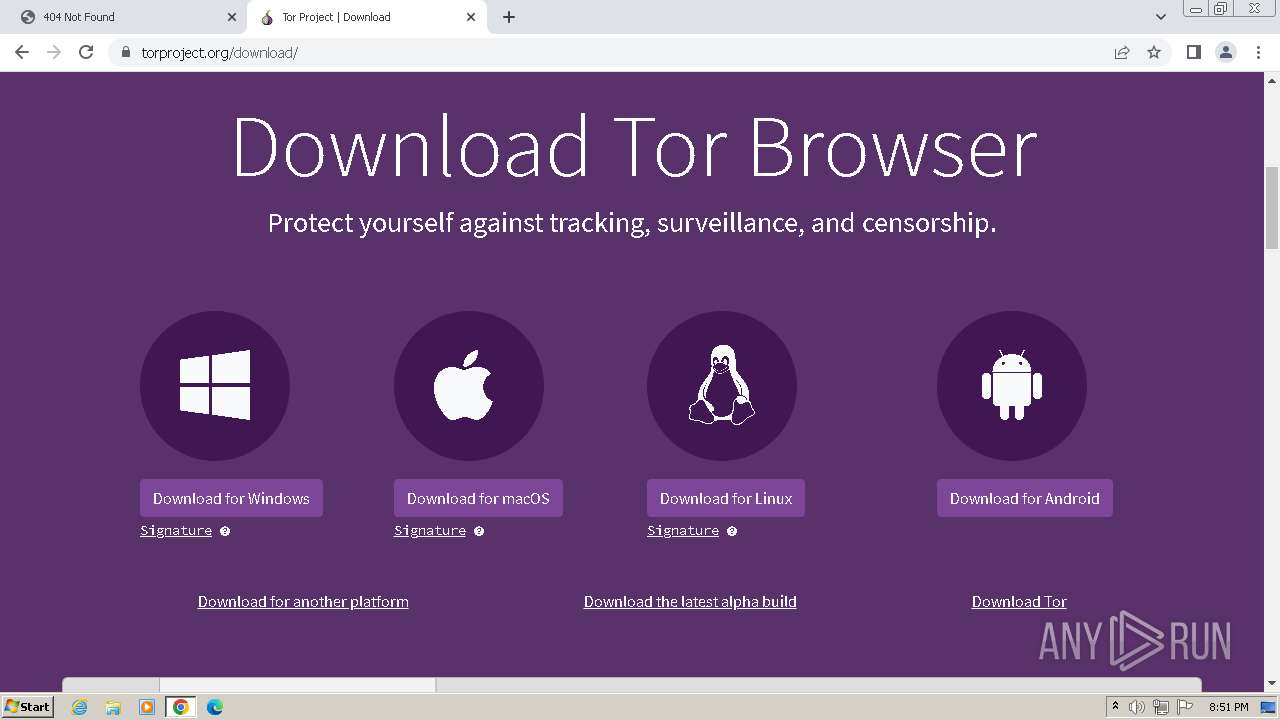Open the Chrome profile avatar icon

pos(1226,52)
